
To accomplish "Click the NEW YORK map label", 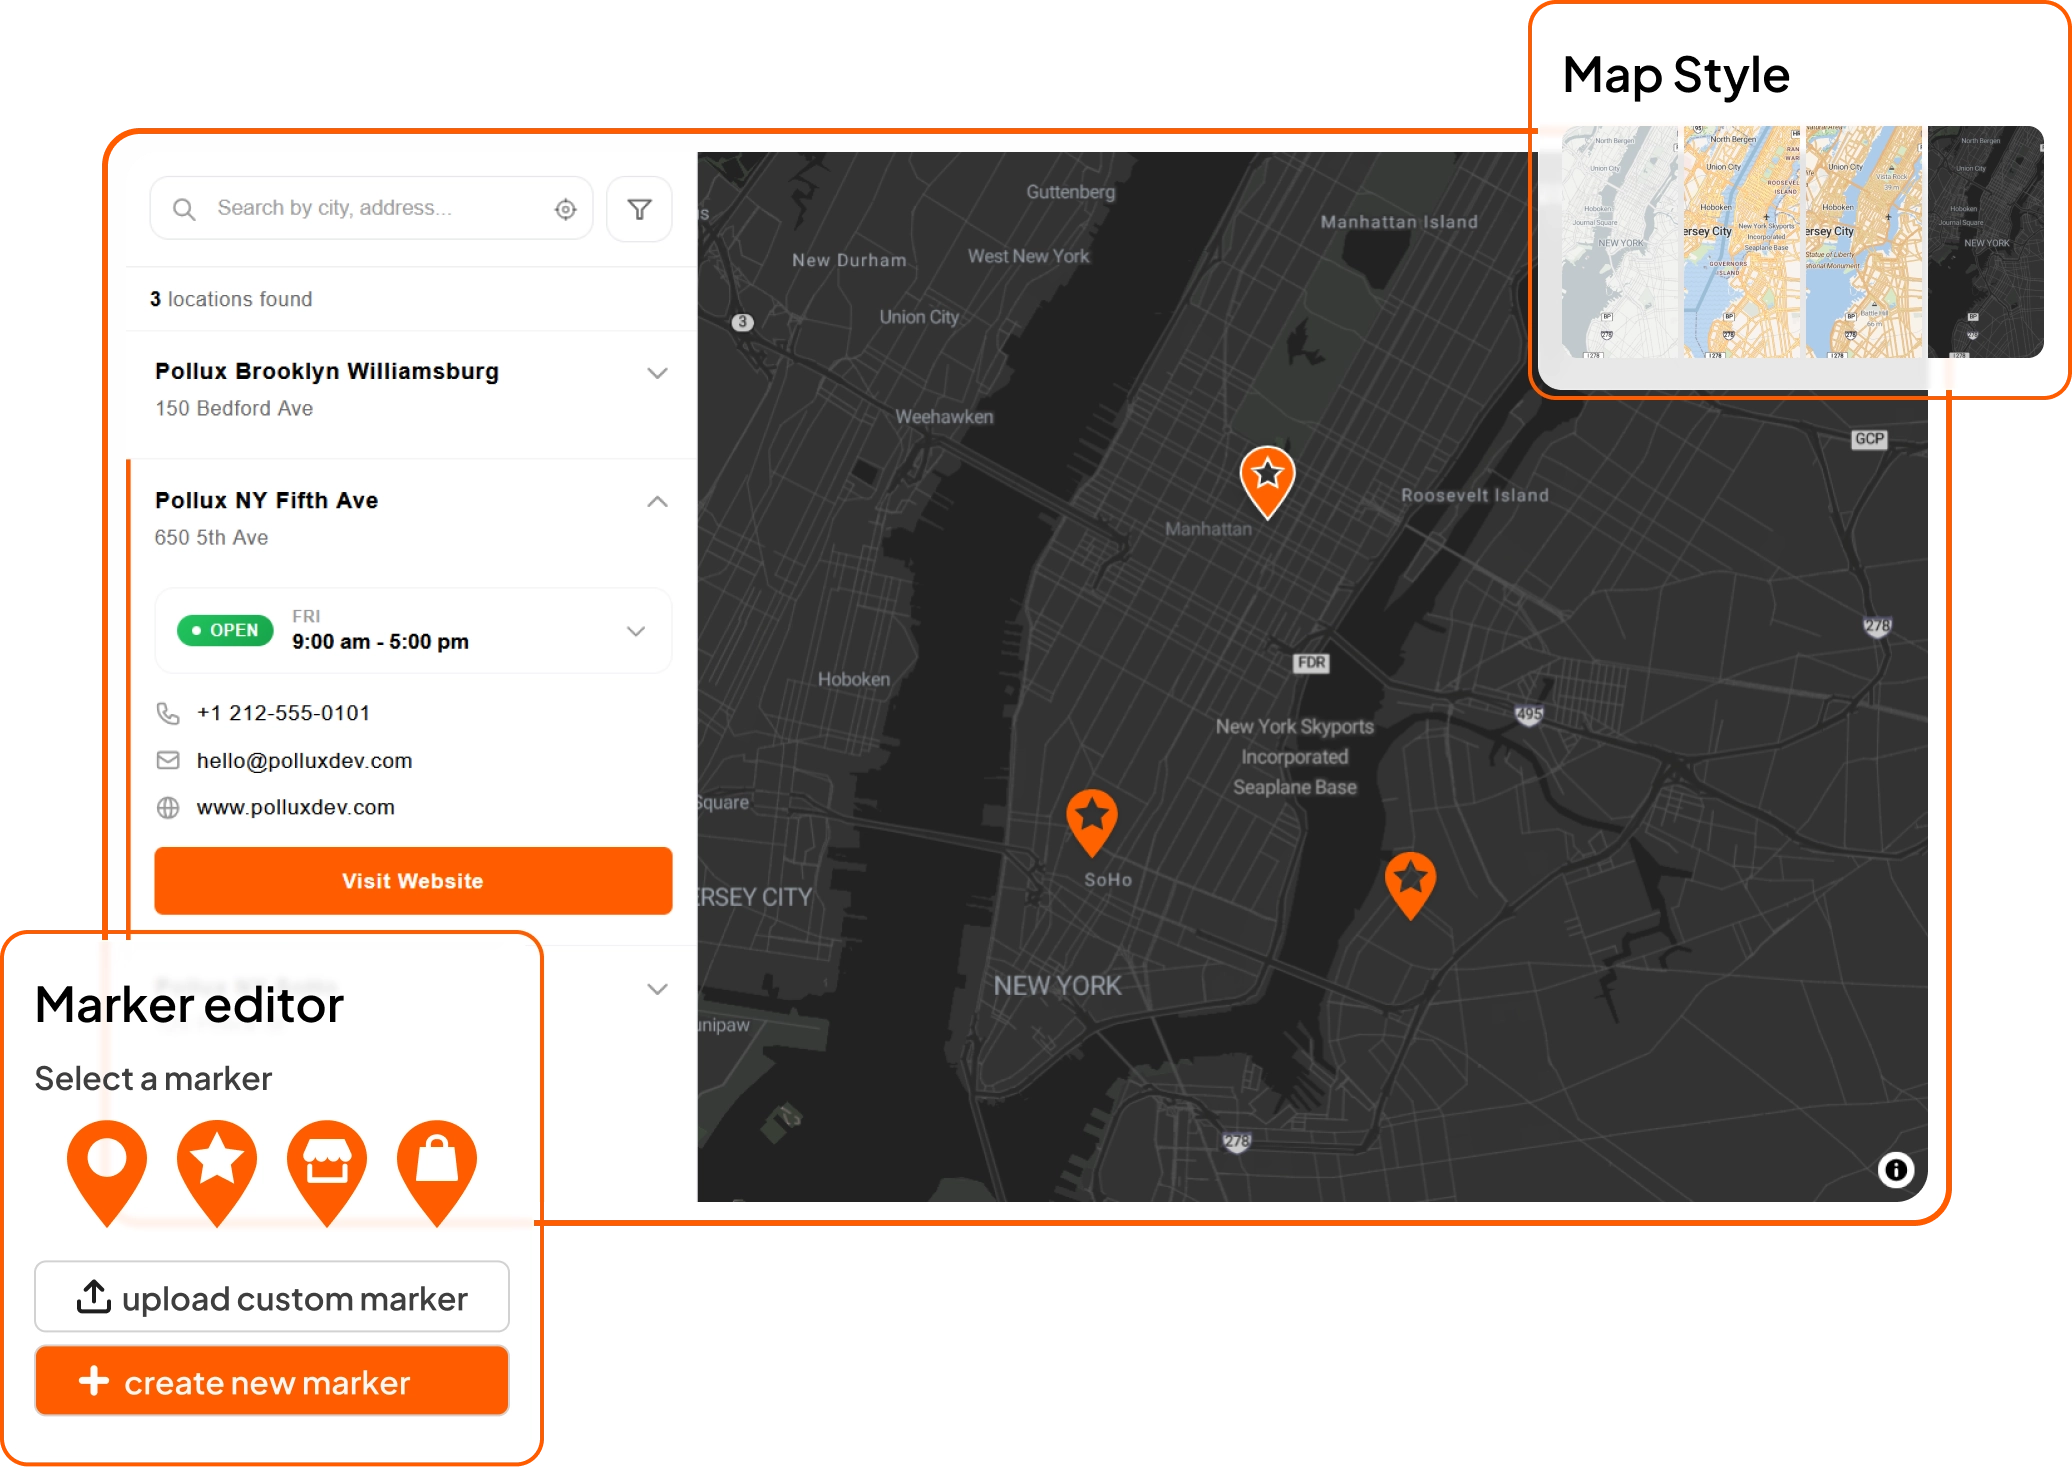I will 1057,986.
